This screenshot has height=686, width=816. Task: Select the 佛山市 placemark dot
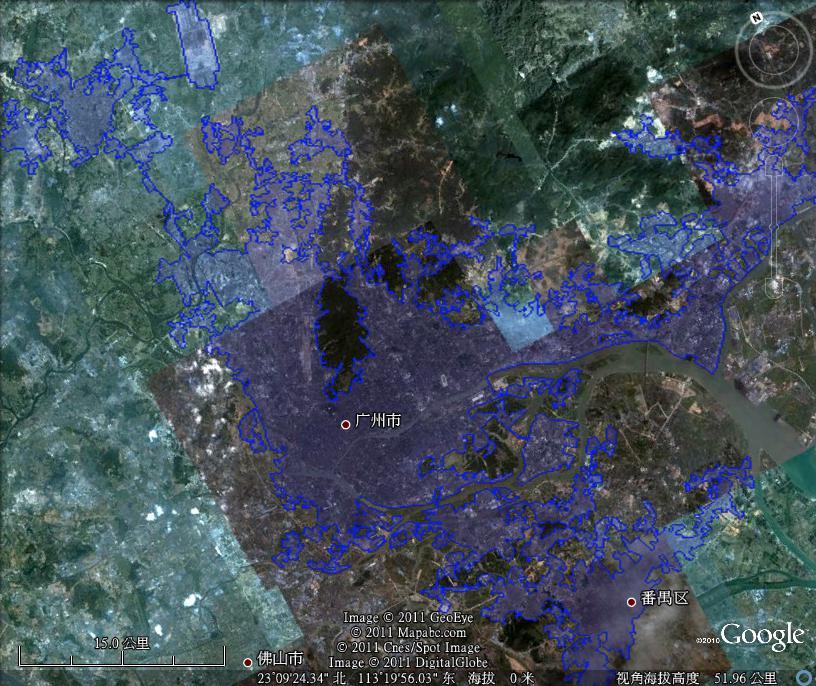pyautogui.click(x=248, y=662)
